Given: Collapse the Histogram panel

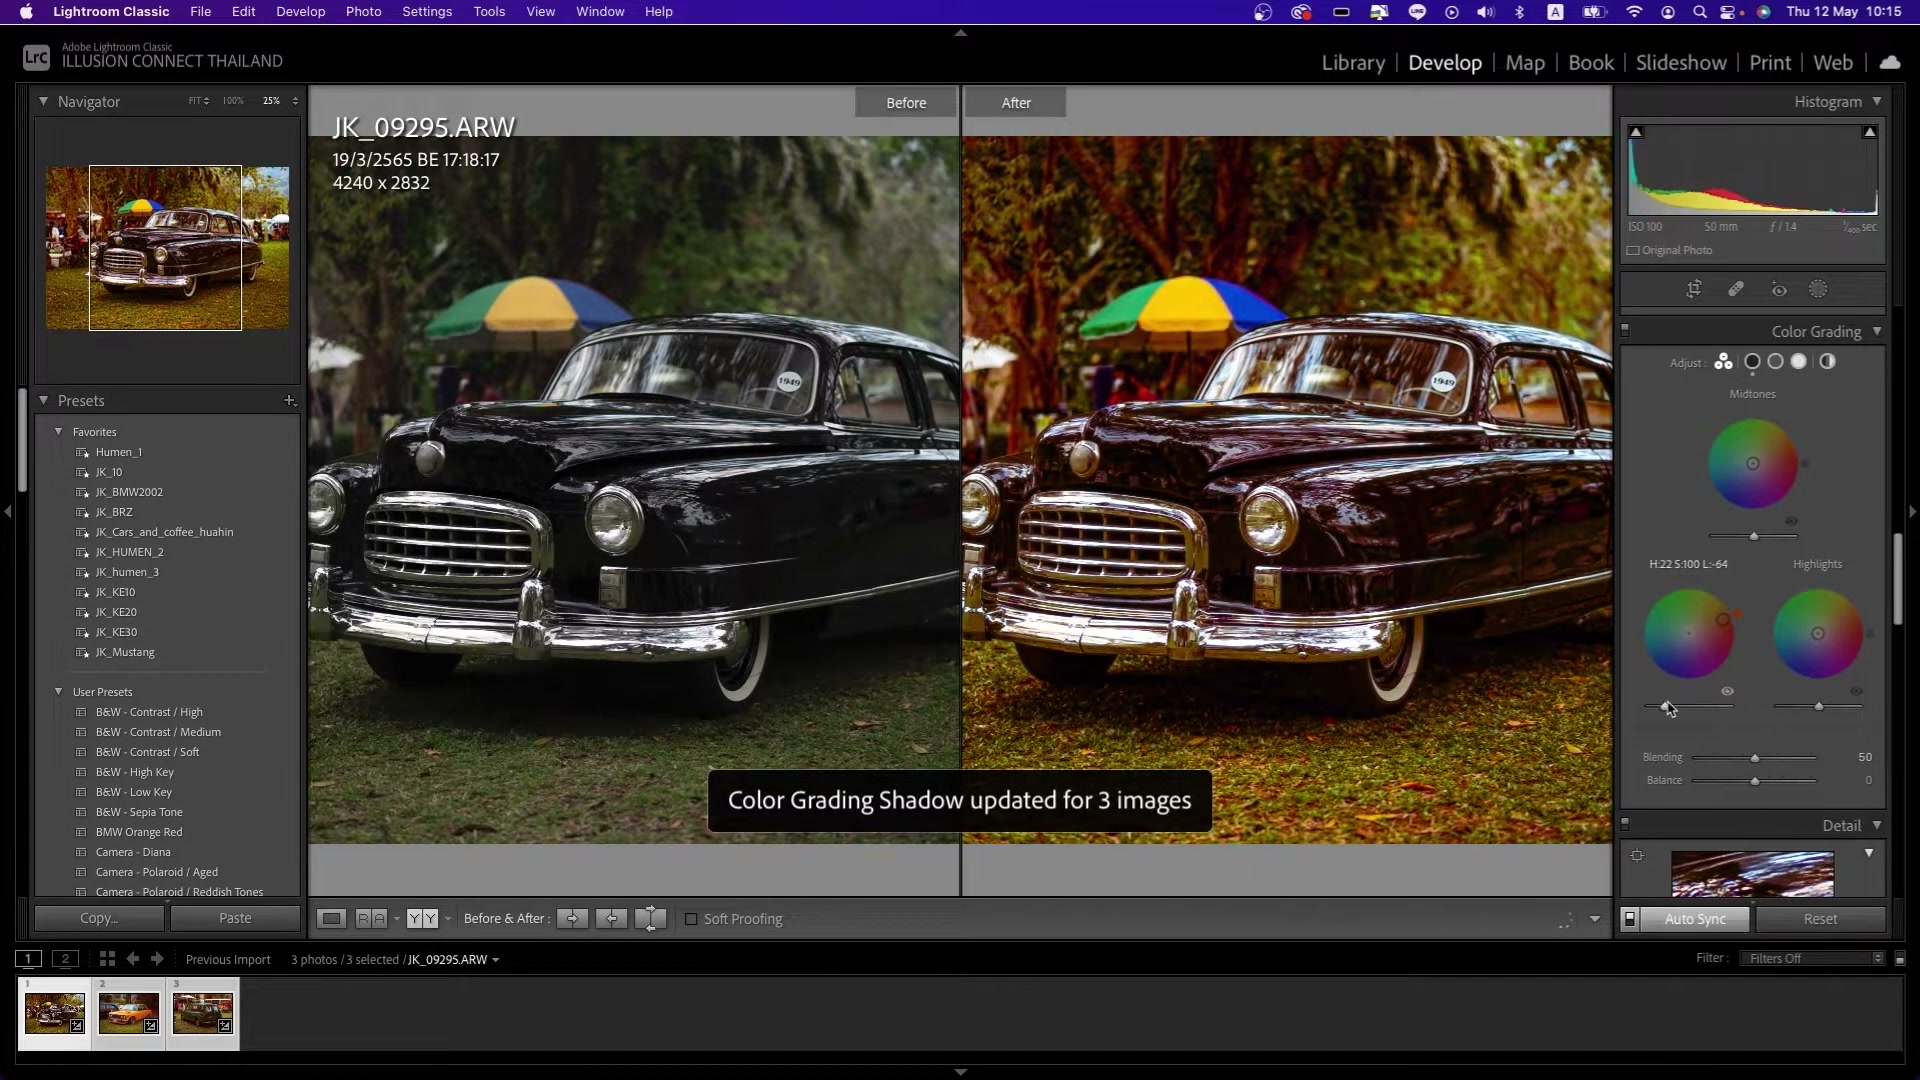Looking at the screenshot, I should click(x=1877, y=101).
